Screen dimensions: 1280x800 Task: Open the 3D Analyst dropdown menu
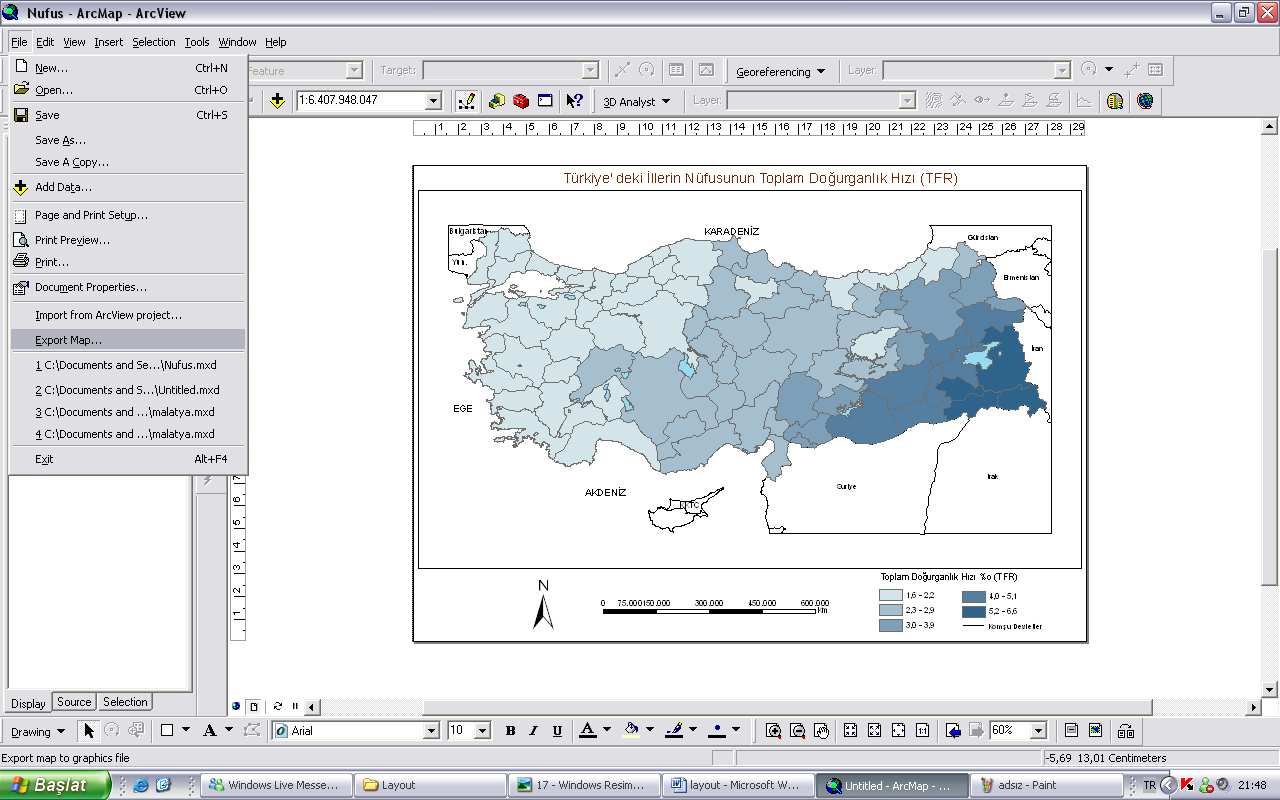click(x=636, y=101)
